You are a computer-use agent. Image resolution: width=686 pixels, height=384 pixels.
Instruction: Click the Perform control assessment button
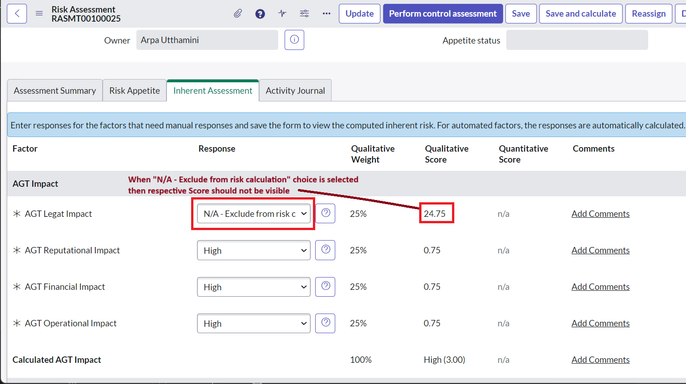[x=443, y=14]
